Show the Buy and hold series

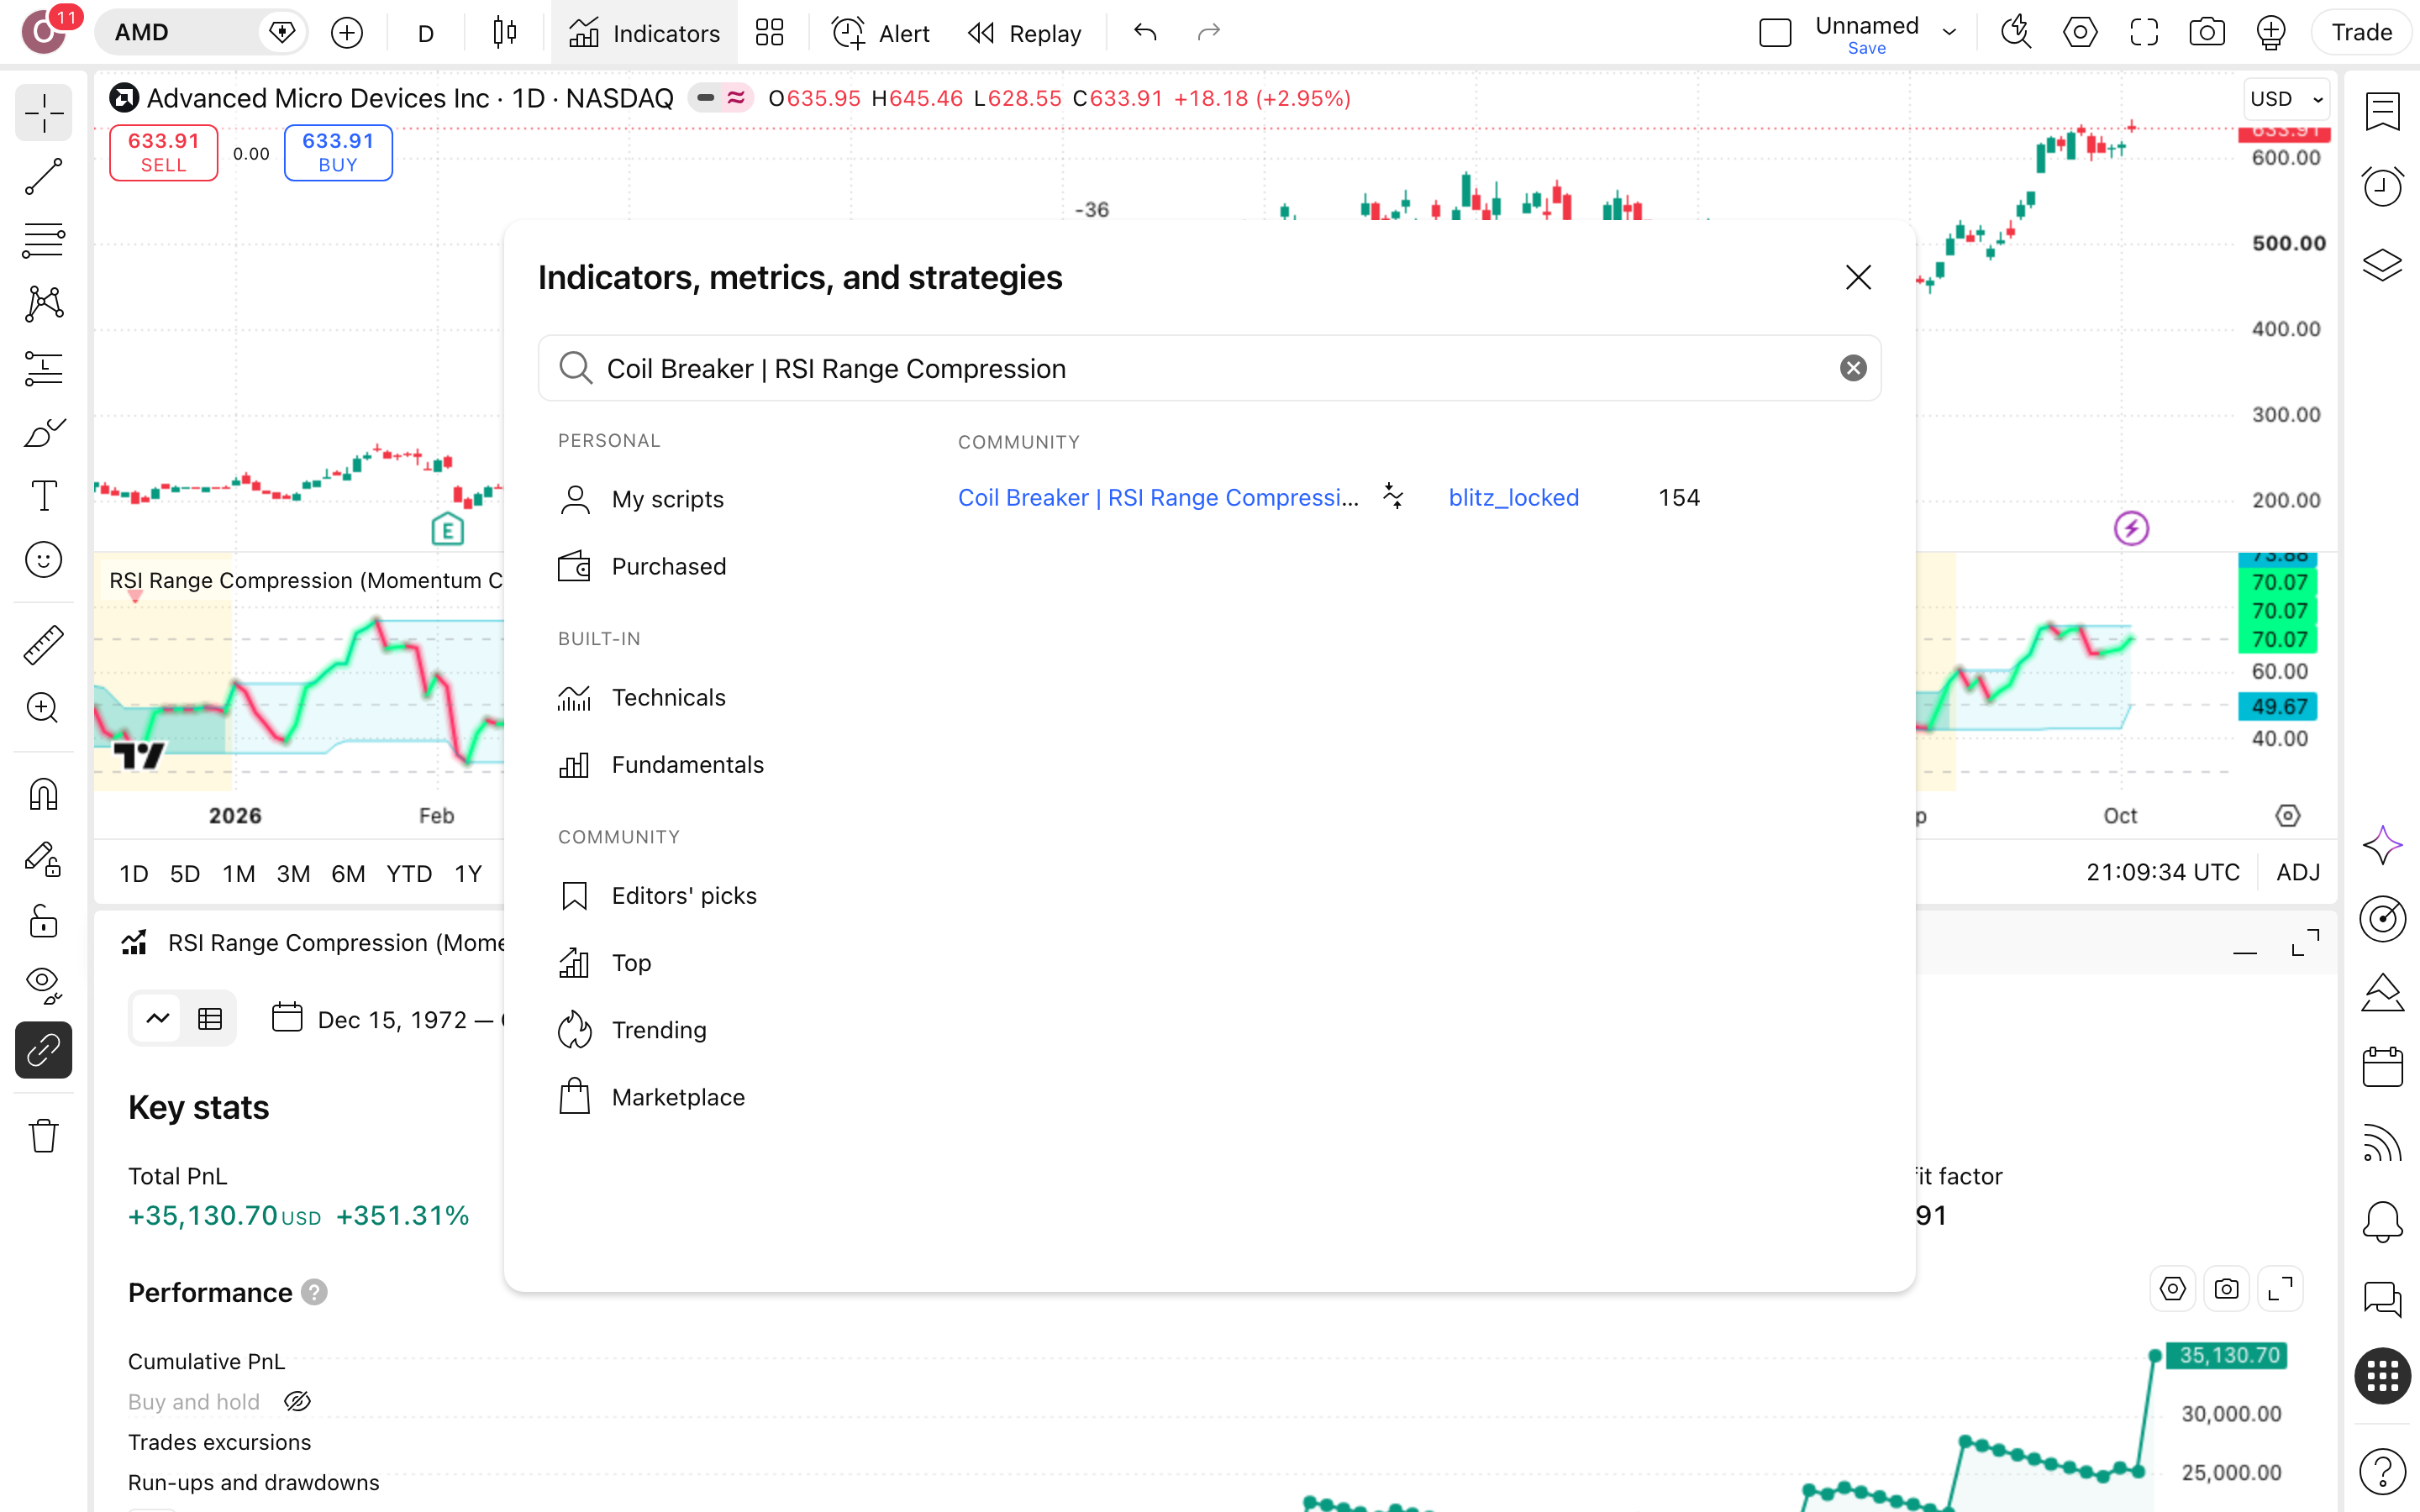pos(297,1402)
